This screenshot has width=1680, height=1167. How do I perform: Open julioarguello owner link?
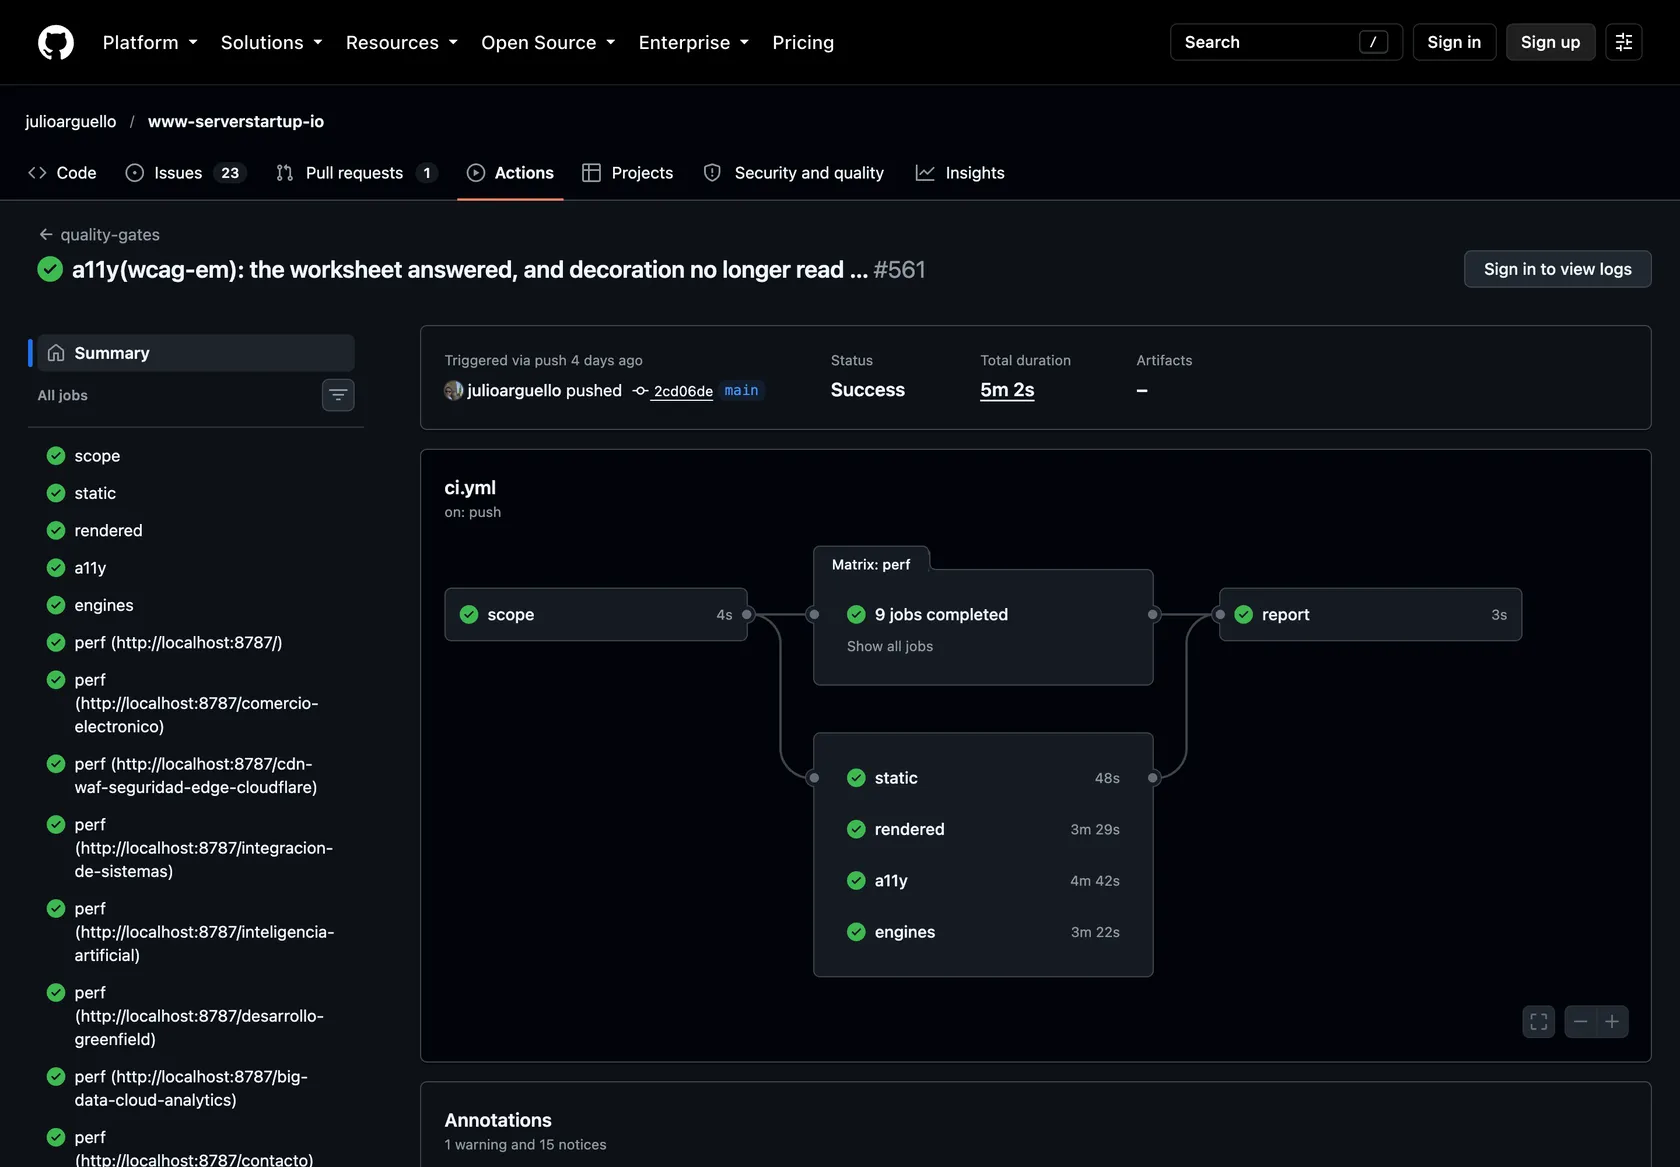coord(71,121)
